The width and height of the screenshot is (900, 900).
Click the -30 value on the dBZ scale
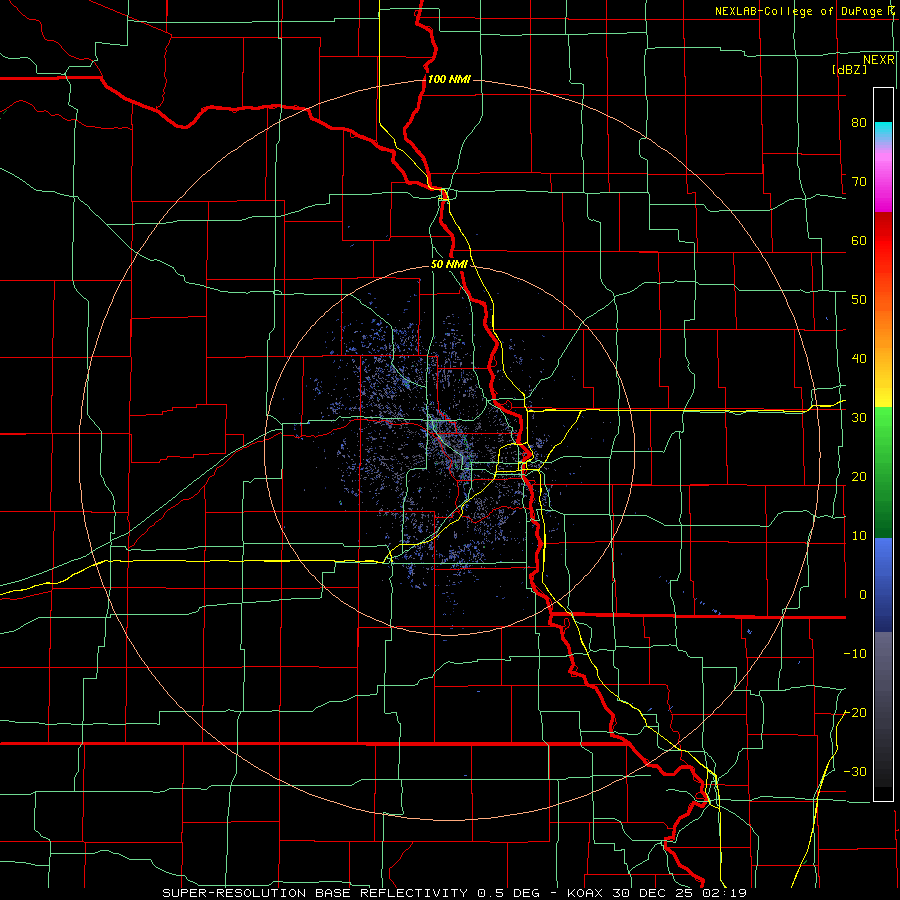pos(855,772)
